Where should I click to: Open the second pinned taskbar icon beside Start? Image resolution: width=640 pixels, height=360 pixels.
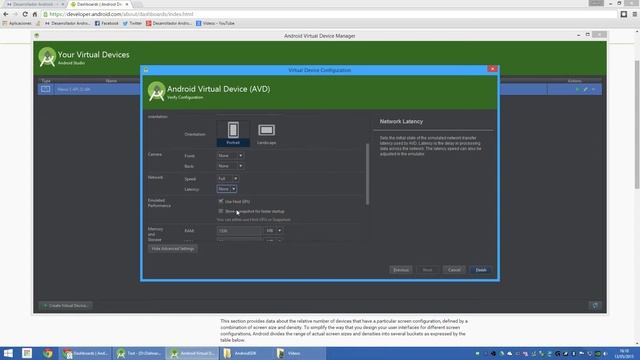pyautogui.click(x=27, y=353)
